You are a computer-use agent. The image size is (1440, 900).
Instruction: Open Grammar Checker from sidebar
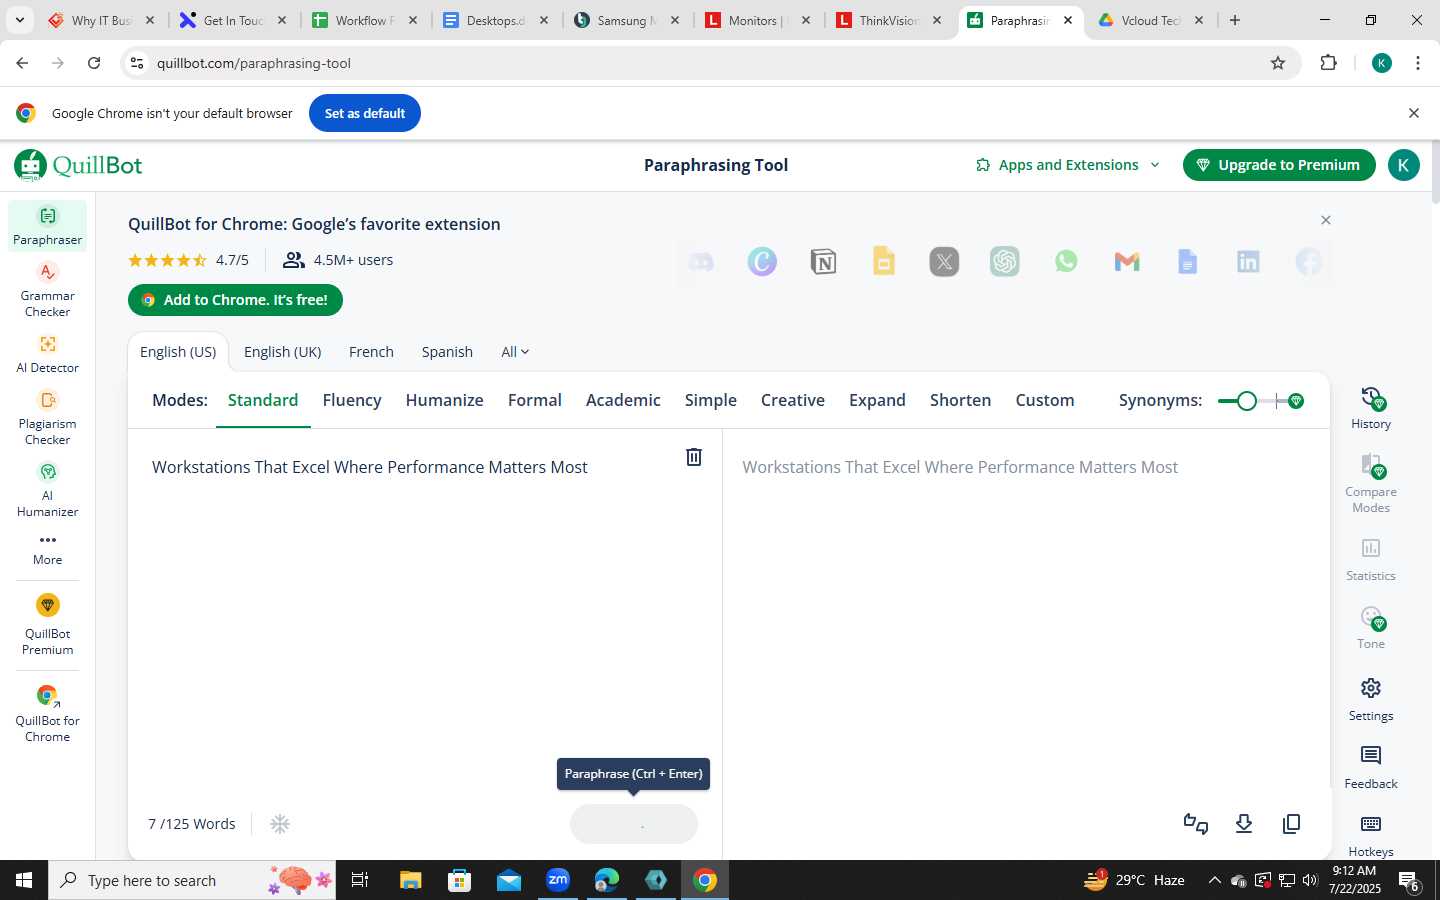47,290
